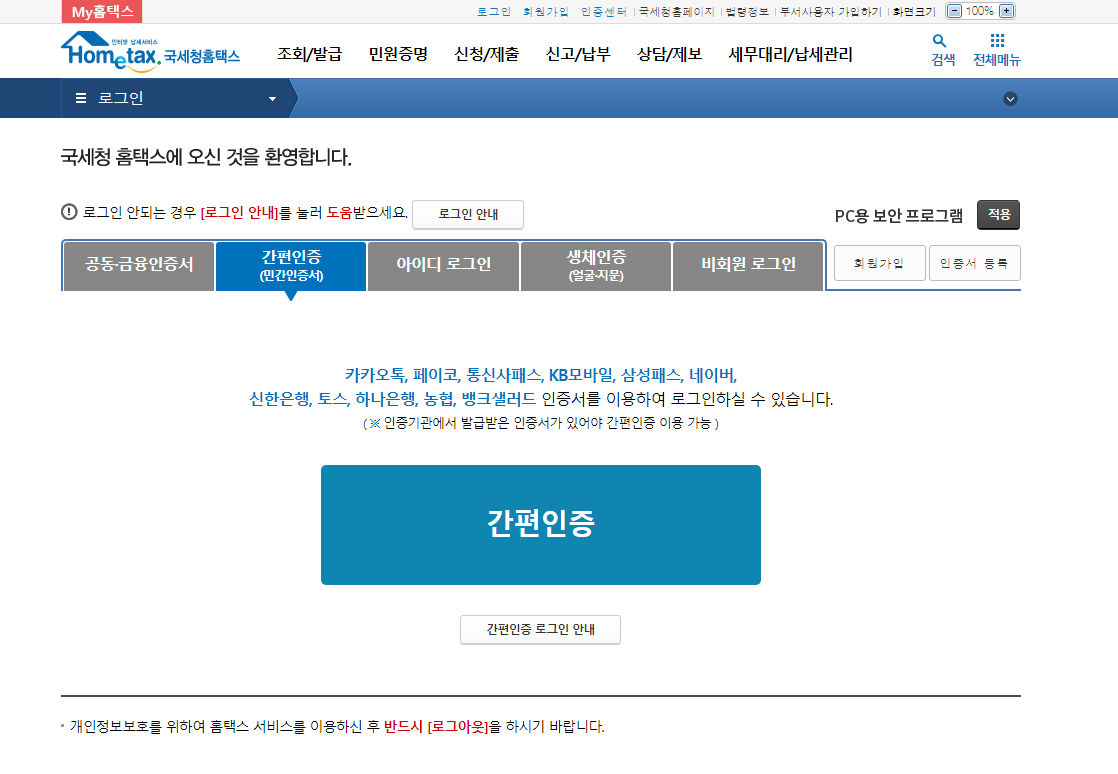Open the 비회원 로그인 tab
The width and height of the screenshot is (1118, 774).
tap(748, 266)
